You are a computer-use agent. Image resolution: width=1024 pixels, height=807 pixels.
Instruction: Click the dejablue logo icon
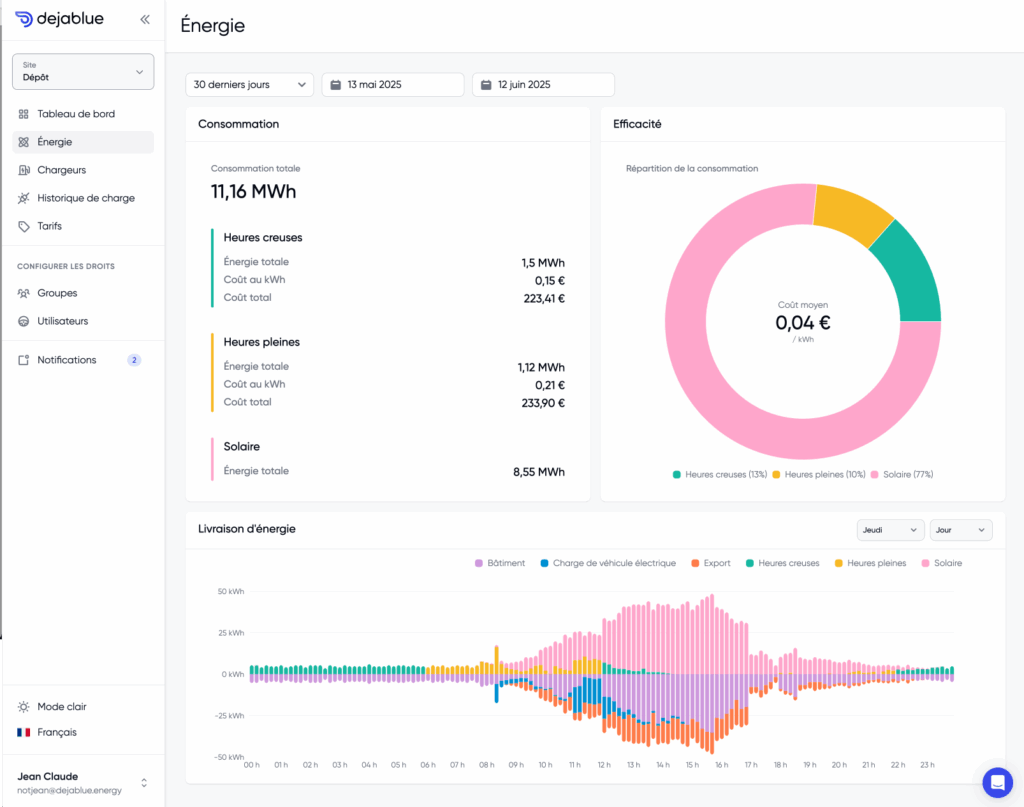click(24, 19)
